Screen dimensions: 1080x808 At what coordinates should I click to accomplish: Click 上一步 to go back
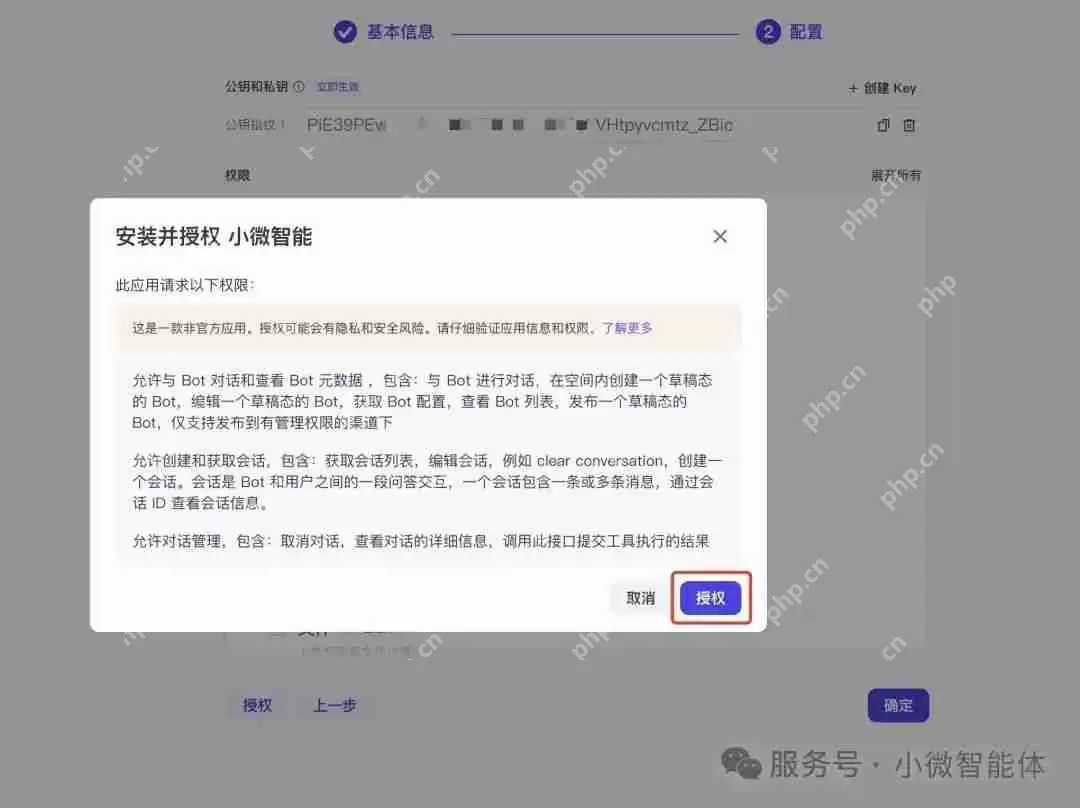click(x=337, y=705)
